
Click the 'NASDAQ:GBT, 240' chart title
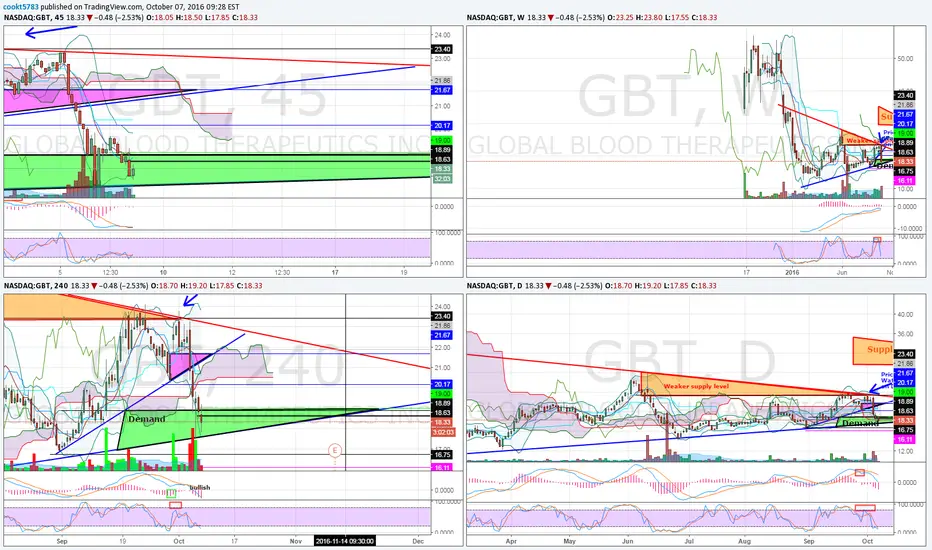[36, 285]
